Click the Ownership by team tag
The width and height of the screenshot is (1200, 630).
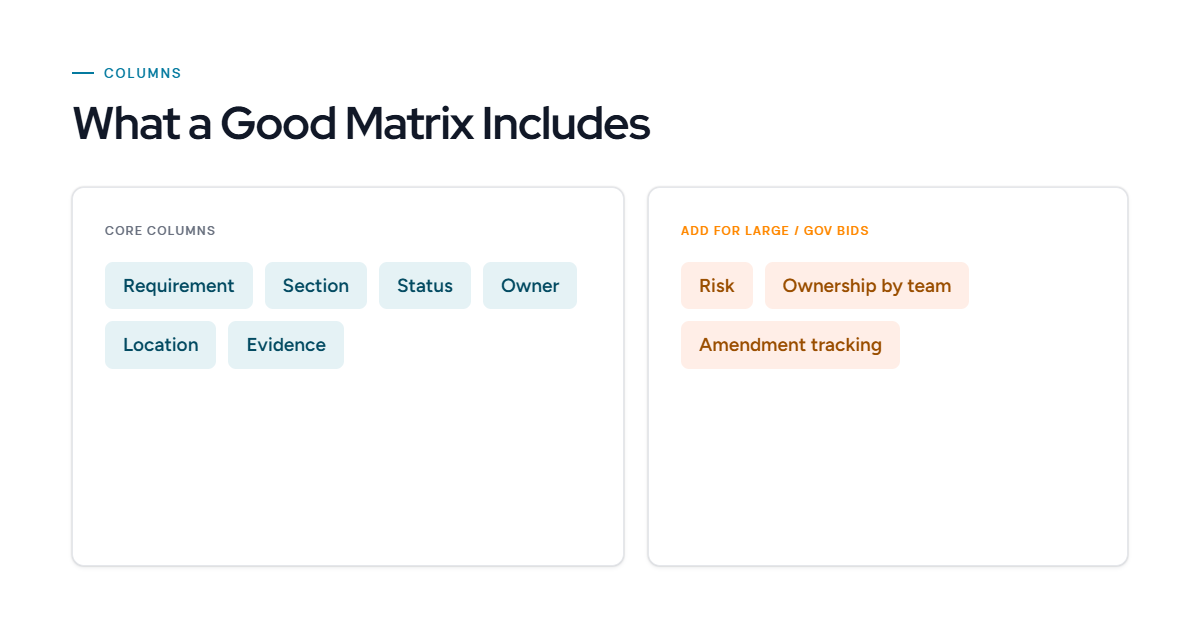click(x=867, y=286)
